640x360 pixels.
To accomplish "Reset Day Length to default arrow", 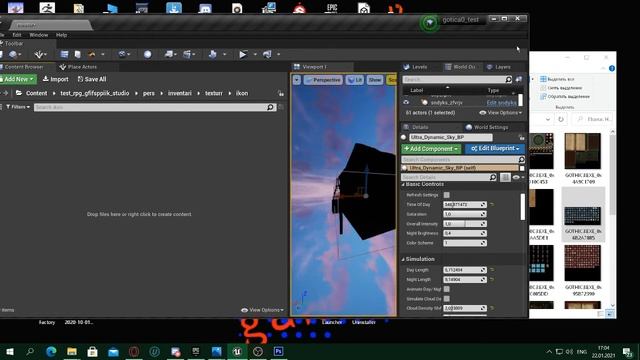I will [491, 270].
